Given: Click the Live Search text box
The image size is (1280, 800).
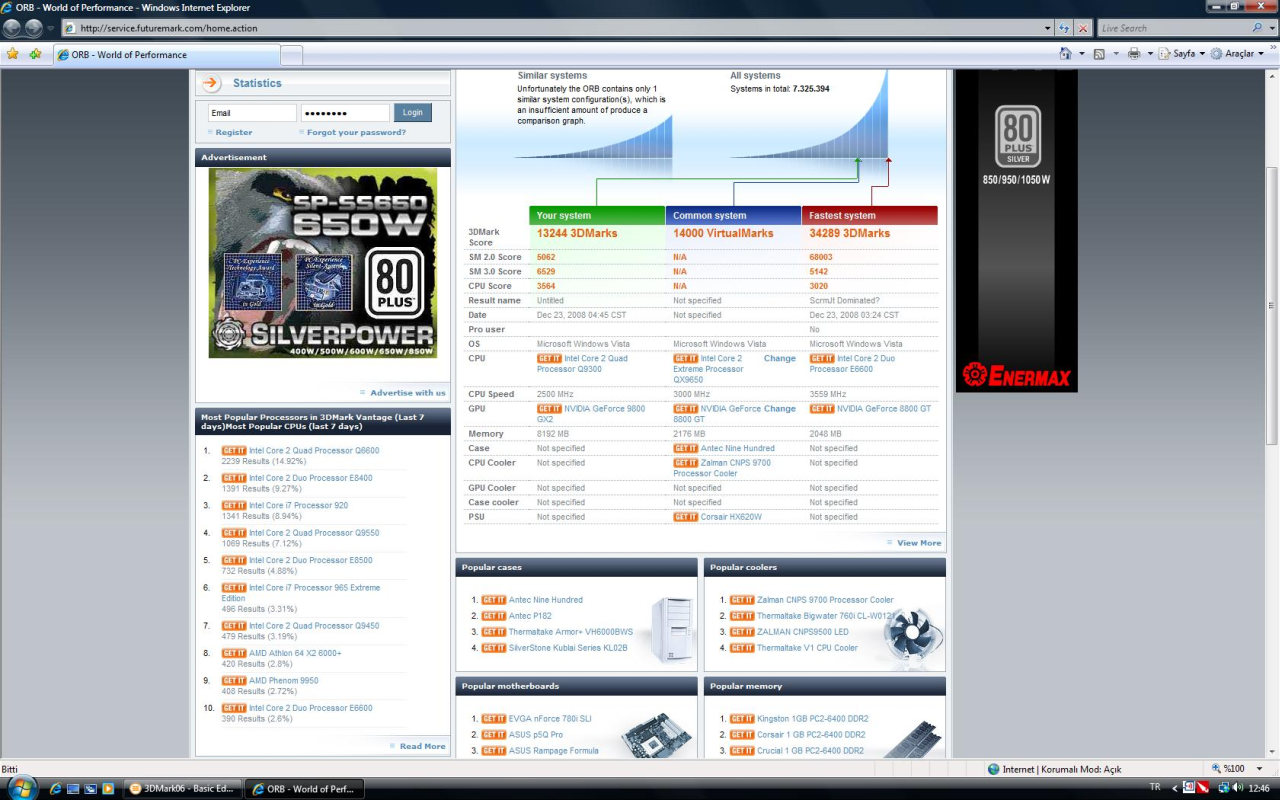Looking at the screenshot, I should click(1171, 28).
